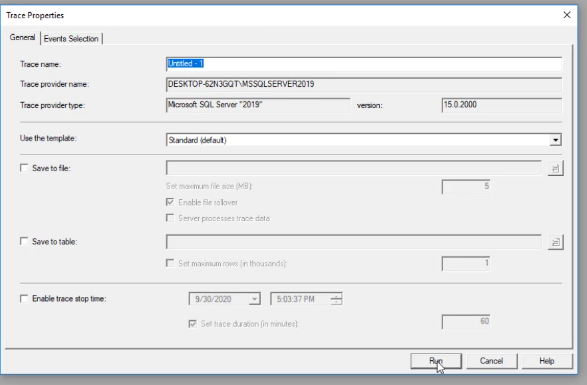This screenshot has width=587, height=385.
Task: Click the trace duration minutes field
Action: 466,321
